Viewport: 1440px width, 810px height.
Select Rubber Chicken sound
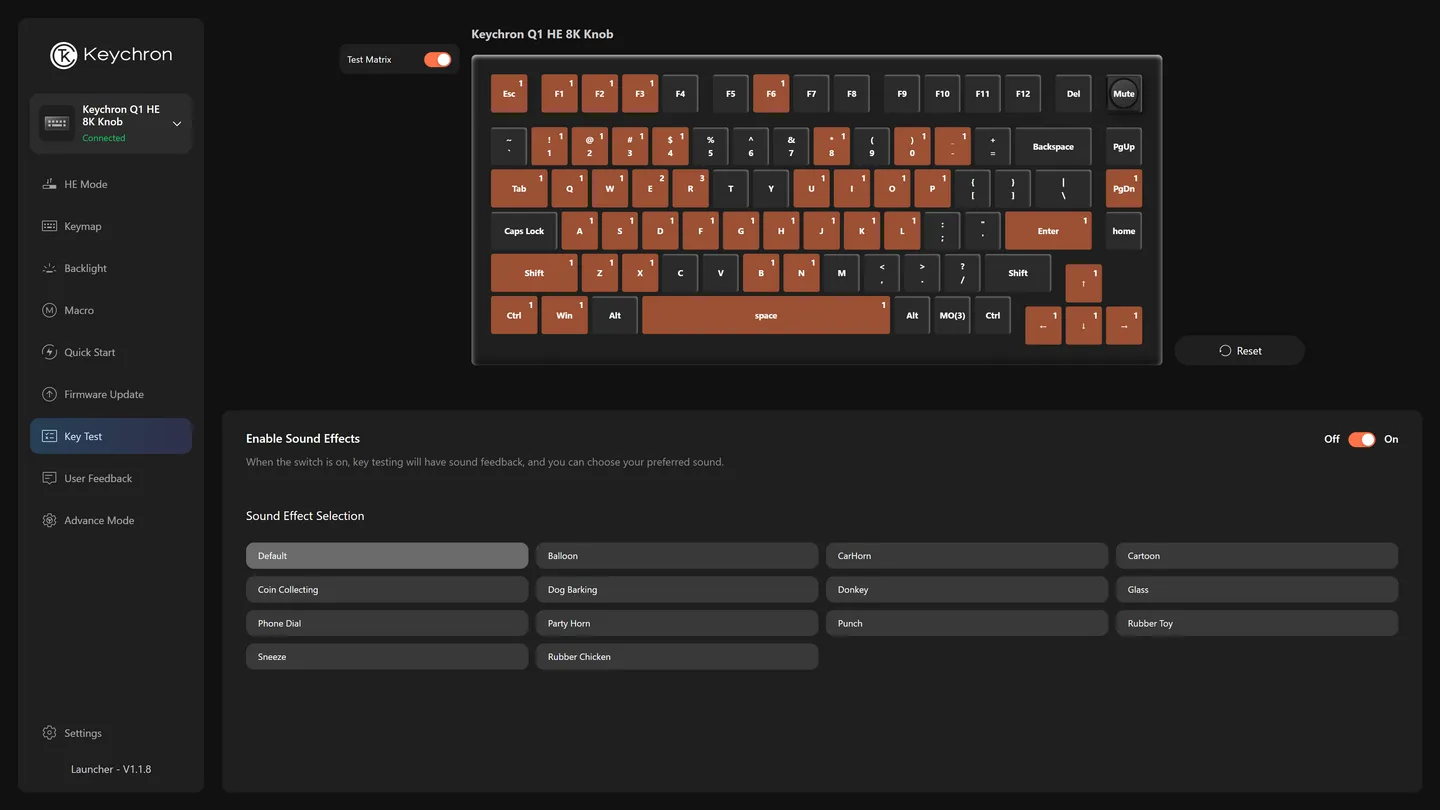click(x=677, y=657)
